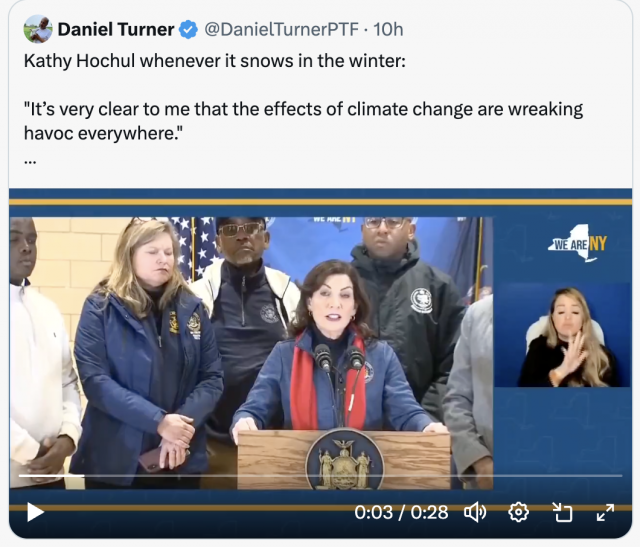Screen dimensions: 640x547
Task: Click the blue verified badge
Action: pos(189,29)
